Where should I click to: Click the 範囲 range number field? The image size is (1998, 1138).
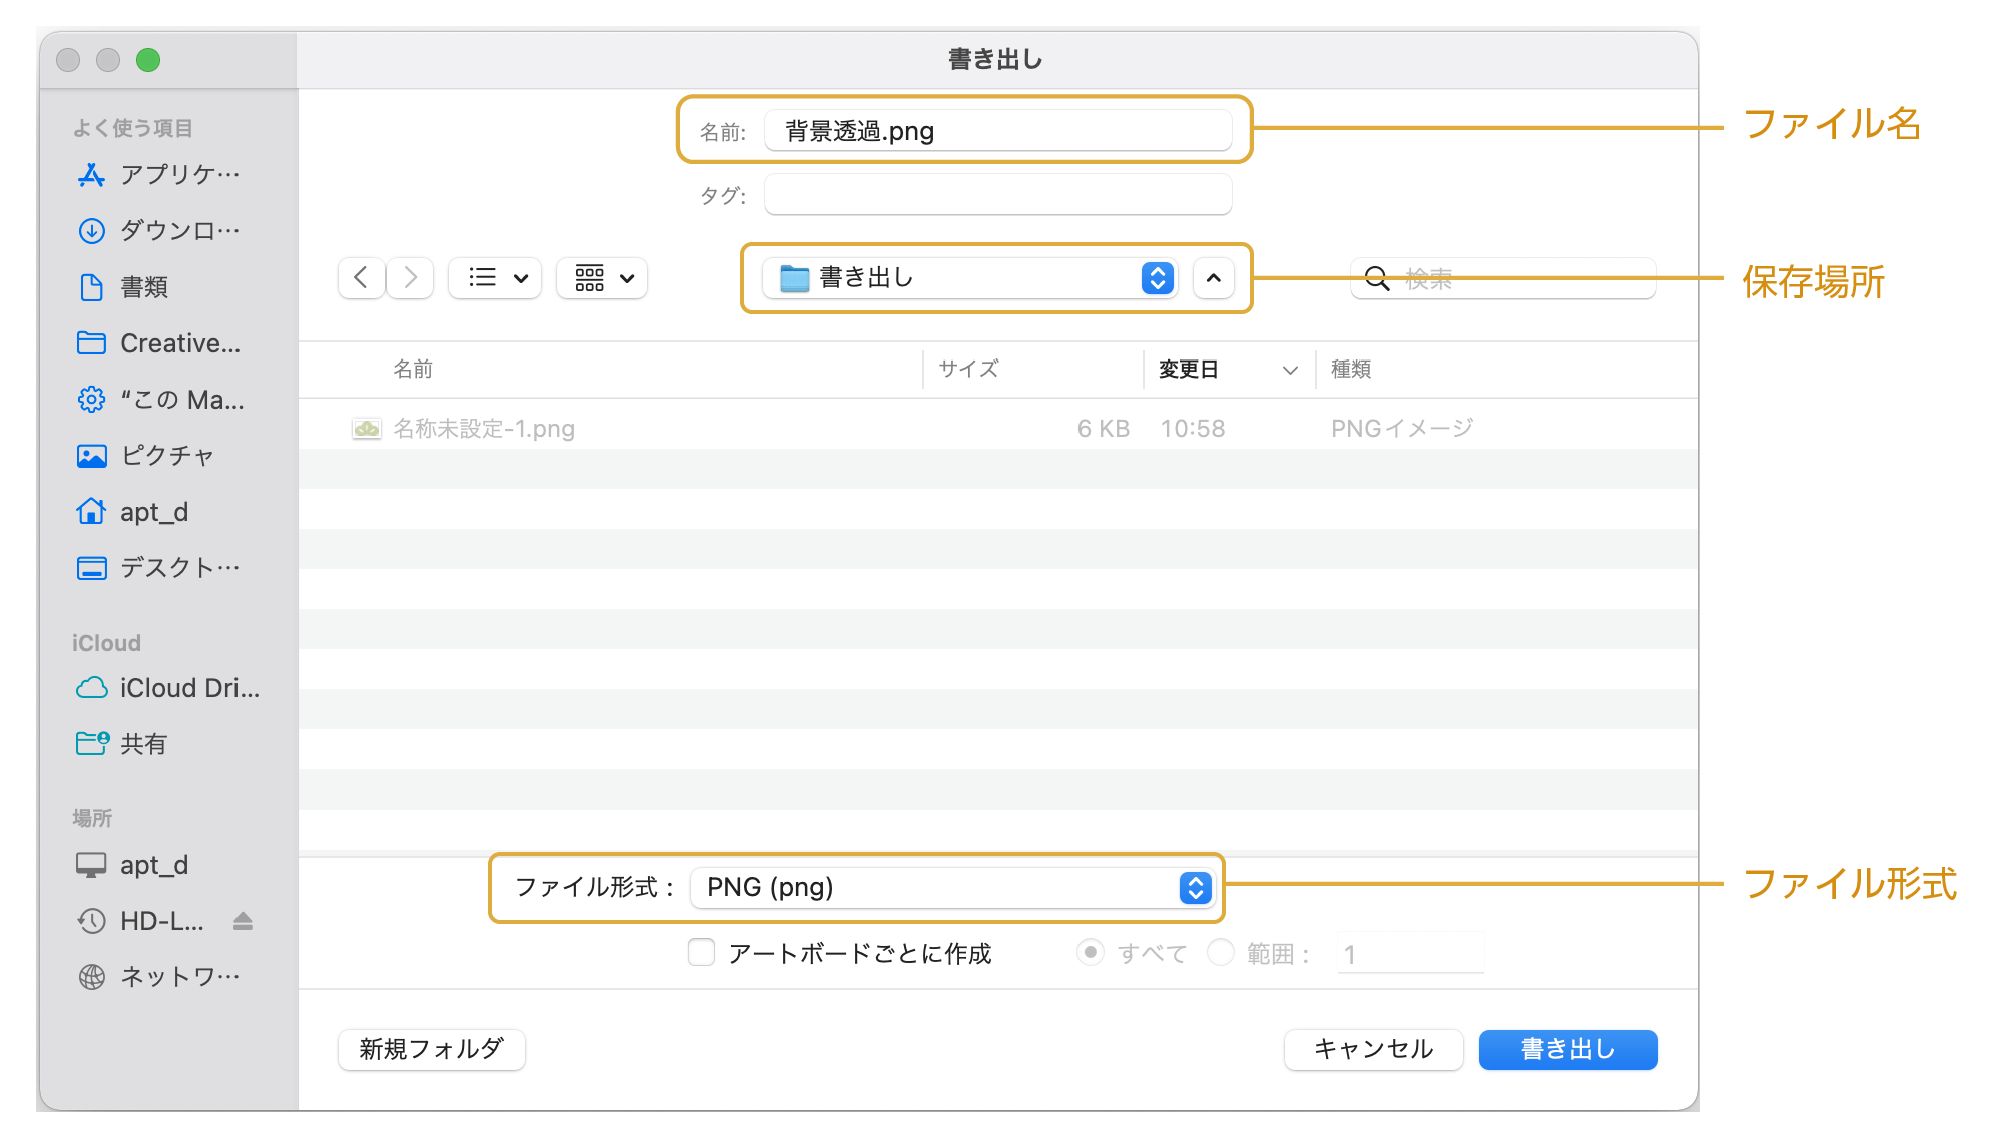[1410, 954]
